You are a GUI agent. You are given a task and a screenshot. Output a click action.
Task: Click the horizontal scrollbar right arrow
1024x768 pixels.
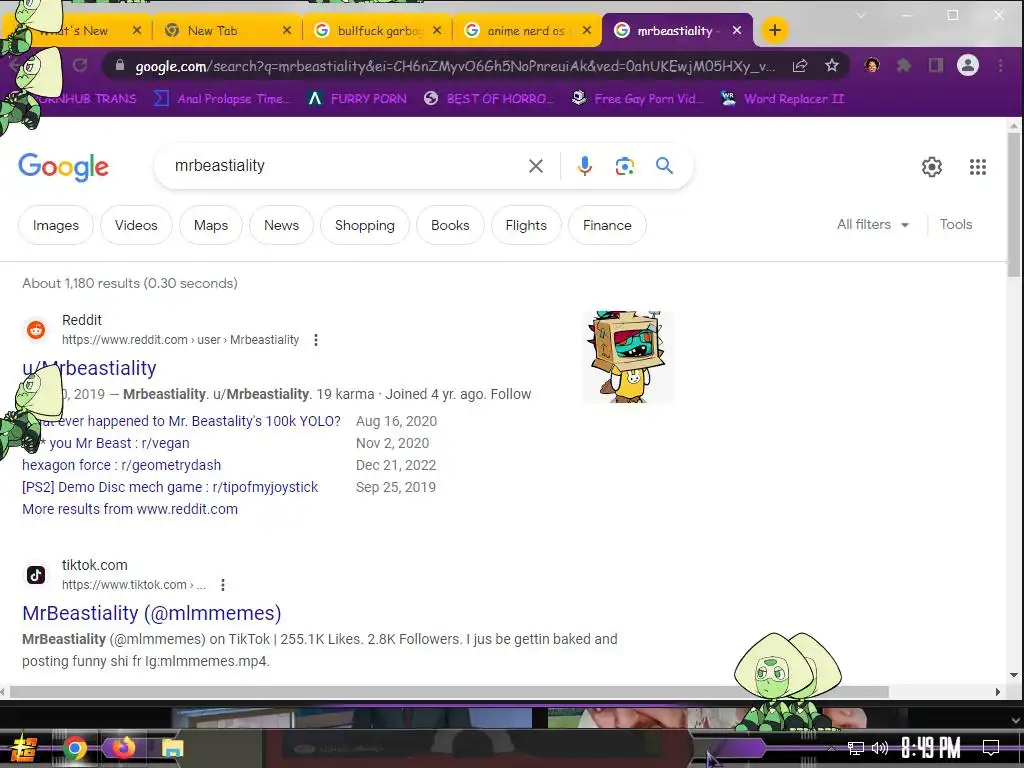[x=998, y=692]
